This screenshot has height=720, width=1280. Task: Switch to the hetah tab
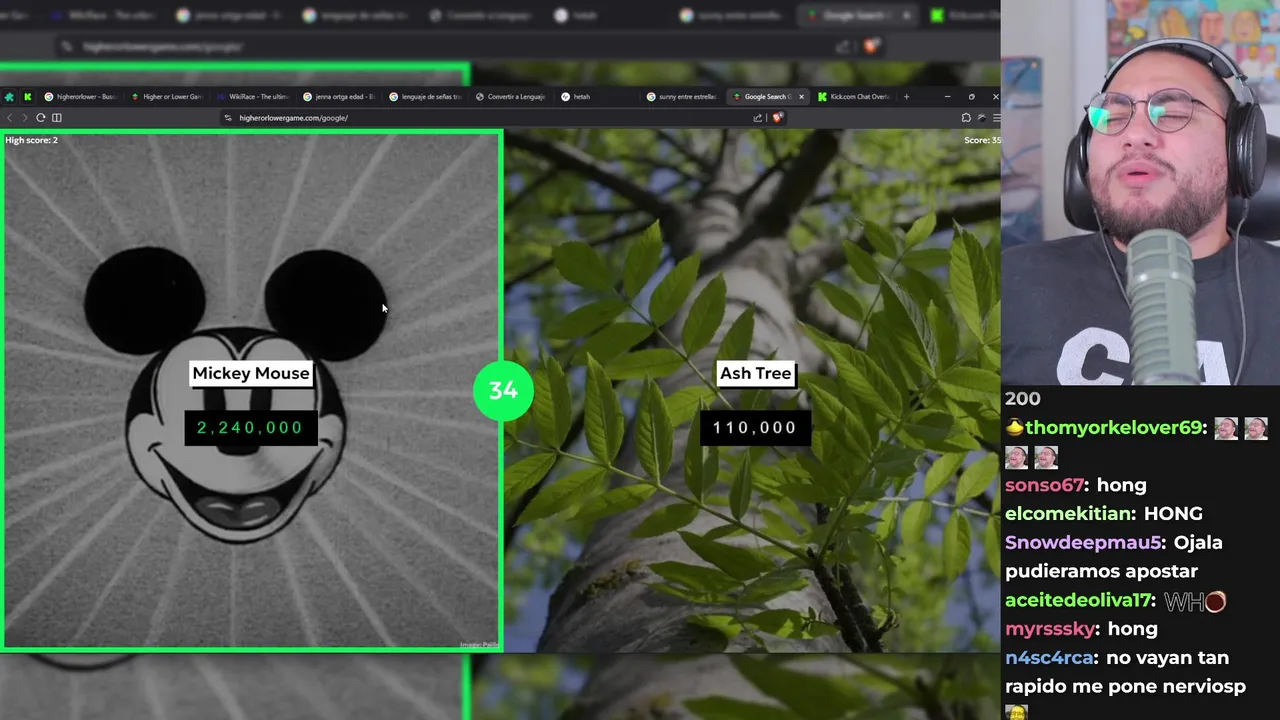597,97
